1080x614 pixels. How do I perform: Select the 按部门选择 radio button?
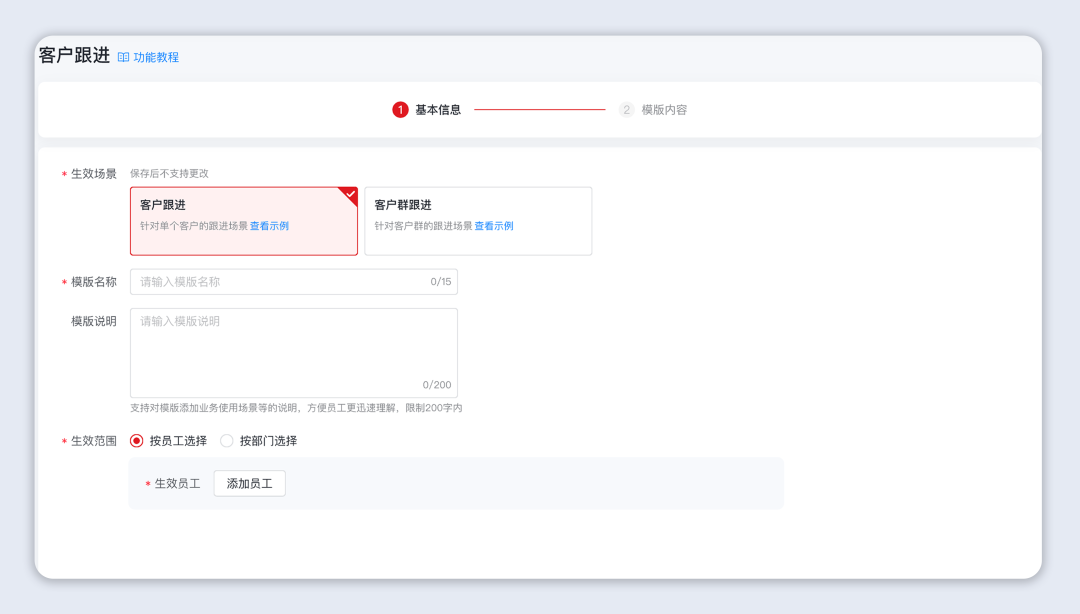227,439
